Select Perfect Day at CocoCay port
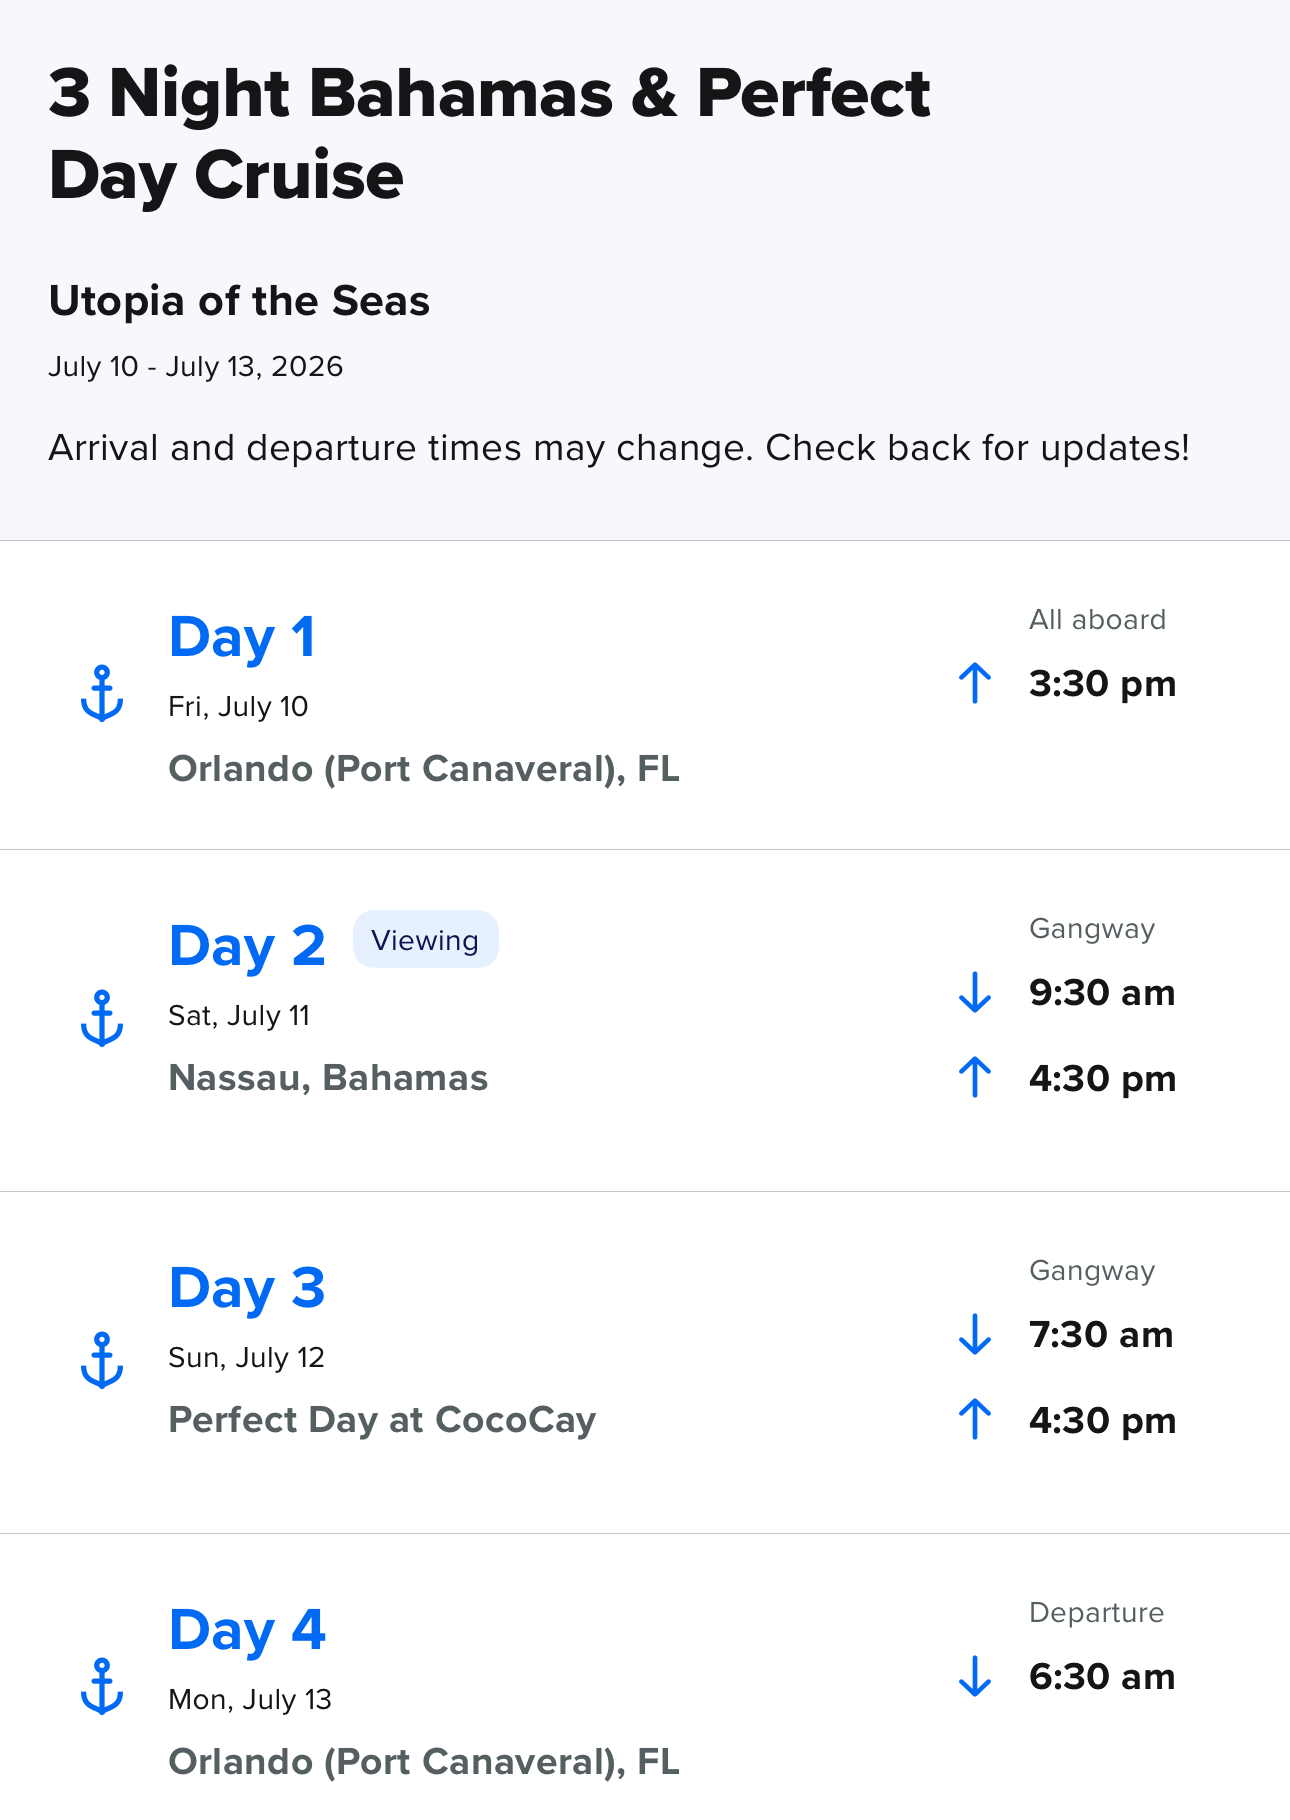Viewport: 1290px width, 1820px height. [382, 1420]
